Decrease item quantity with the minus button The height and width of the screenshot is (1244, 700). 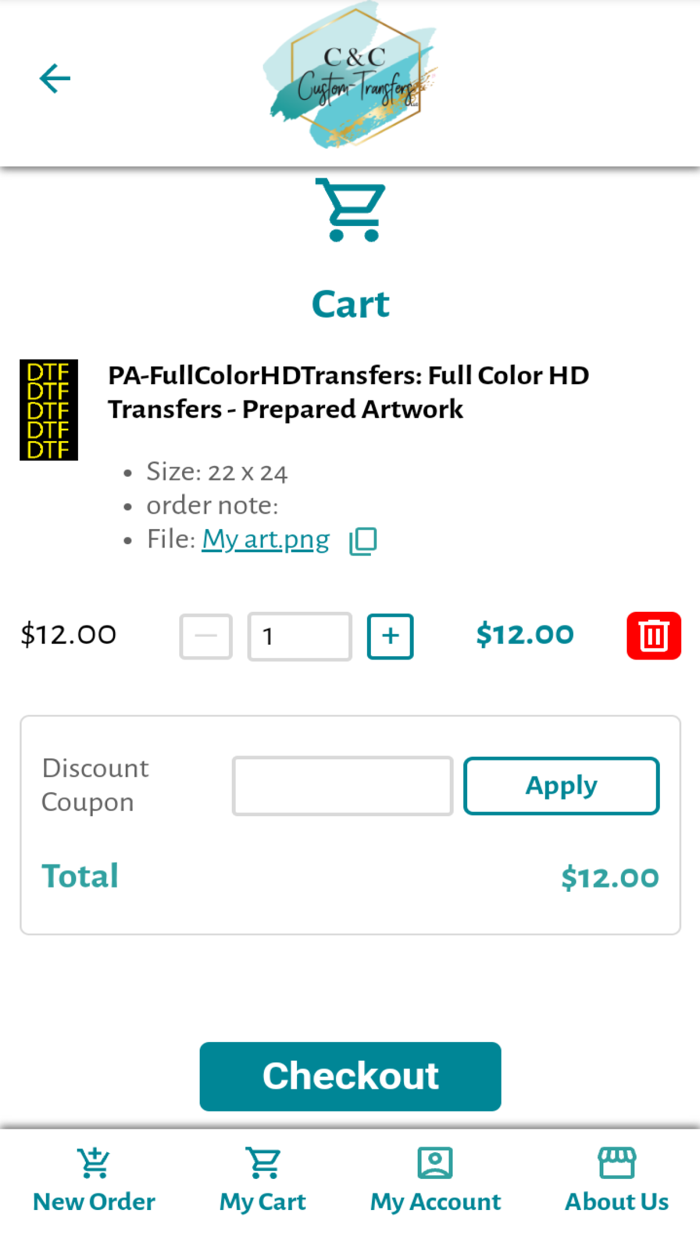click(206, 636)
